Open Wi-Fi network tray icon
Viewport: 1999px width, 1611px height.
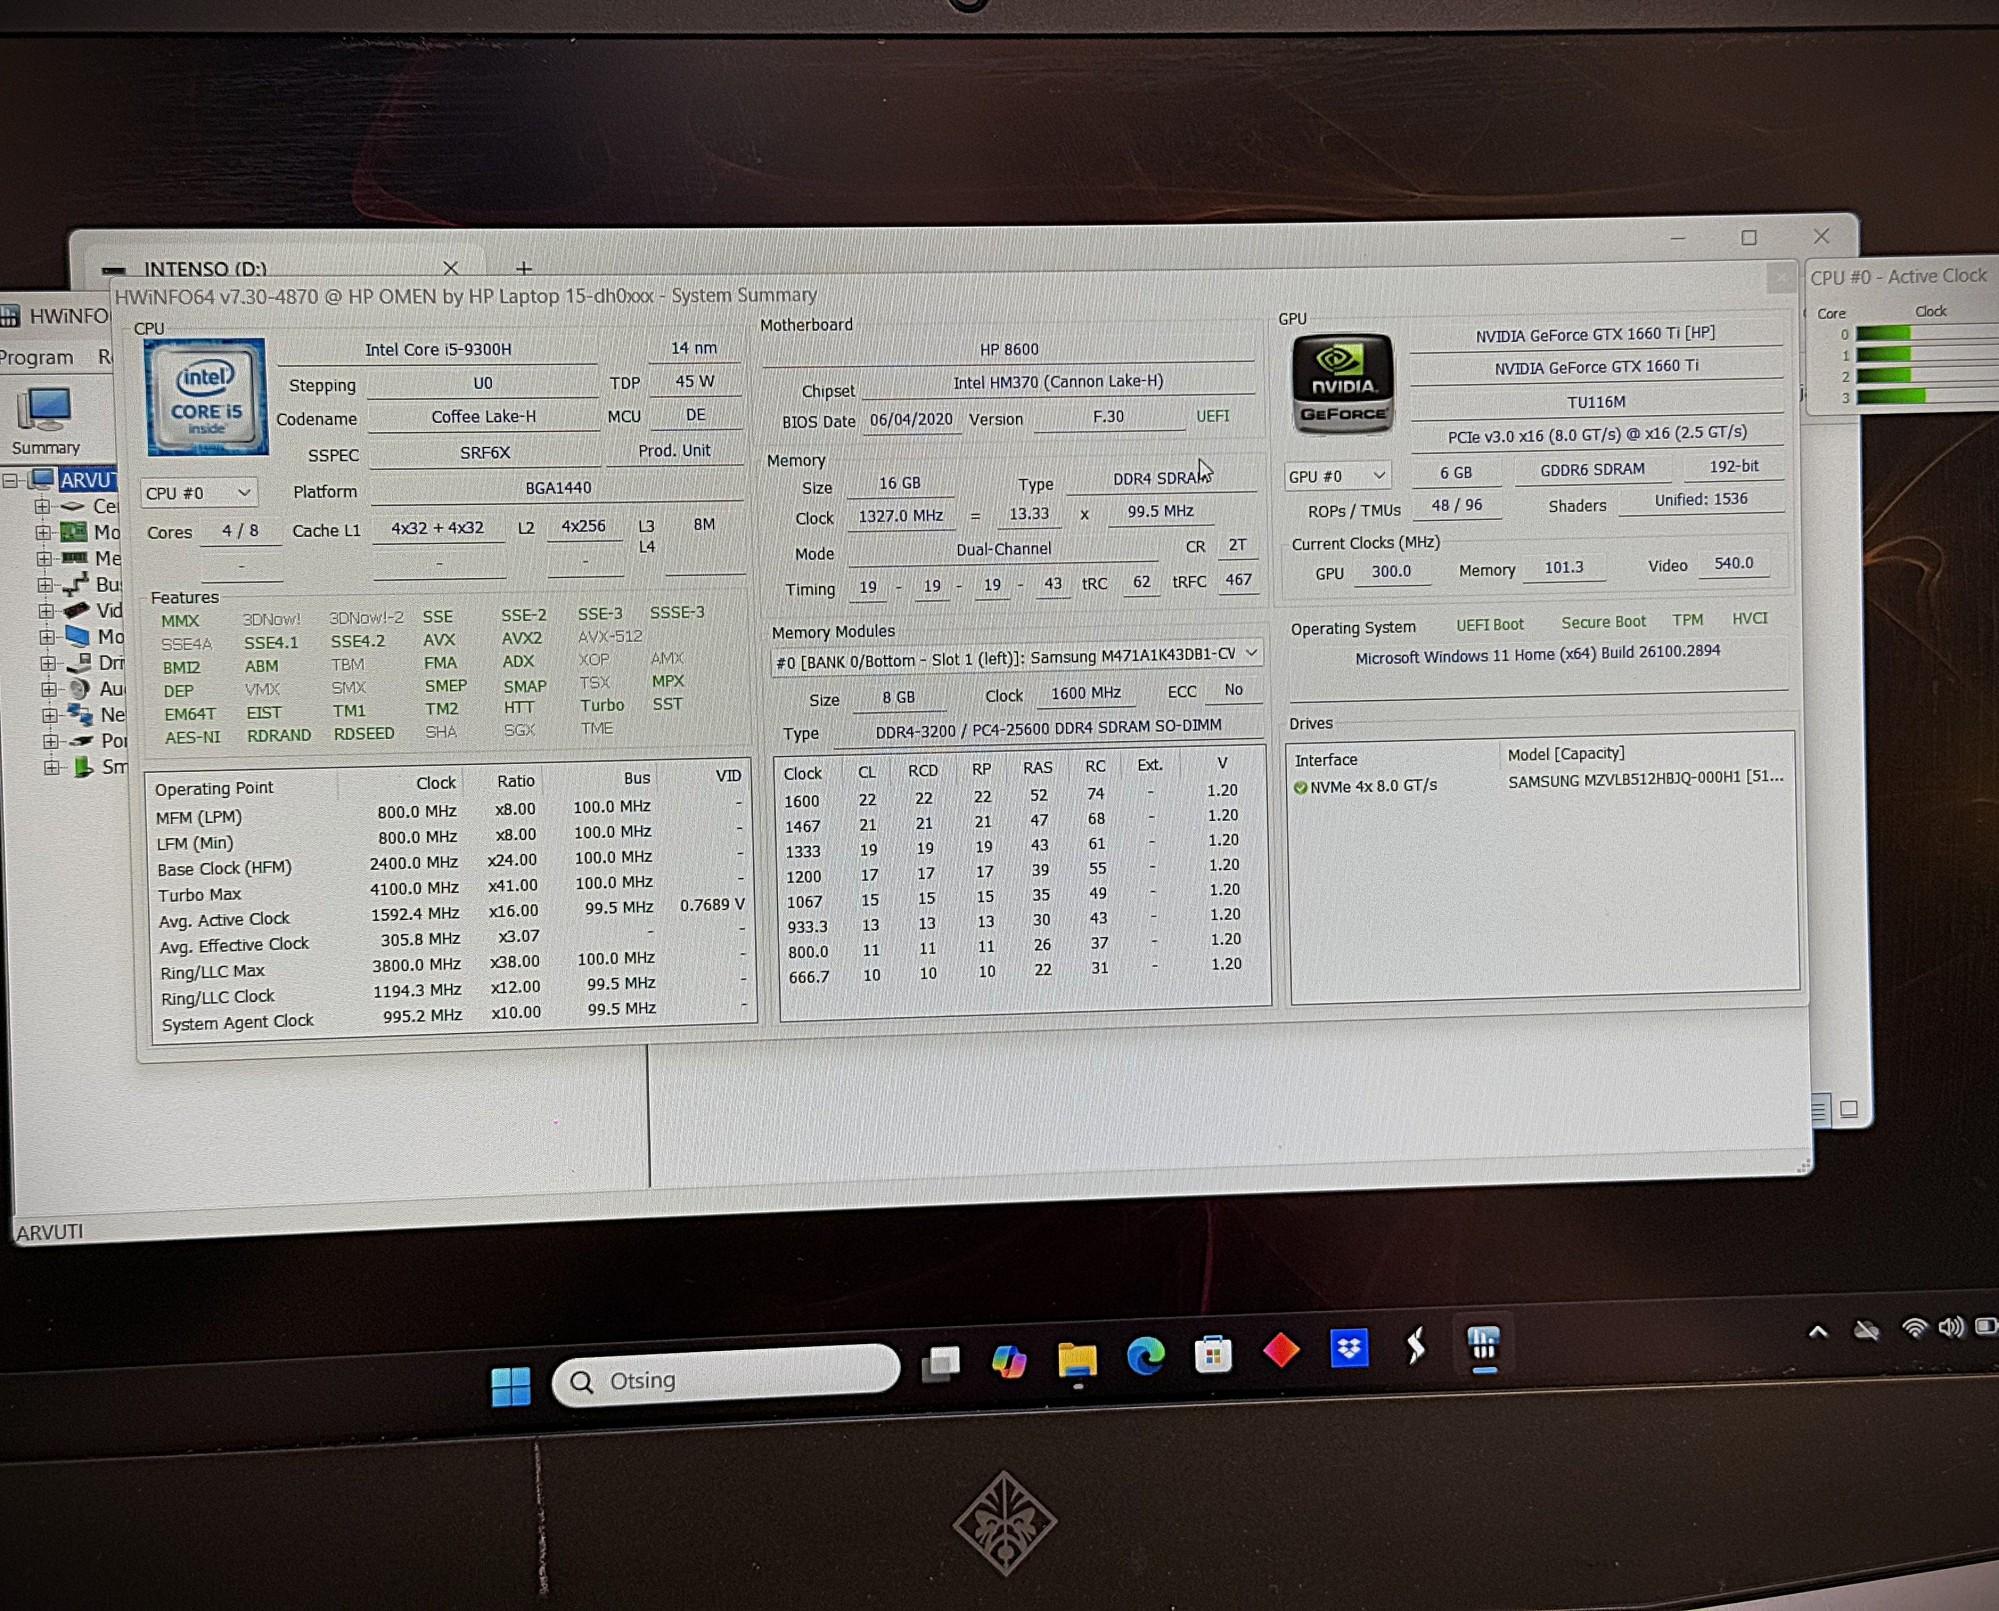click(x=1914, y=1328)
